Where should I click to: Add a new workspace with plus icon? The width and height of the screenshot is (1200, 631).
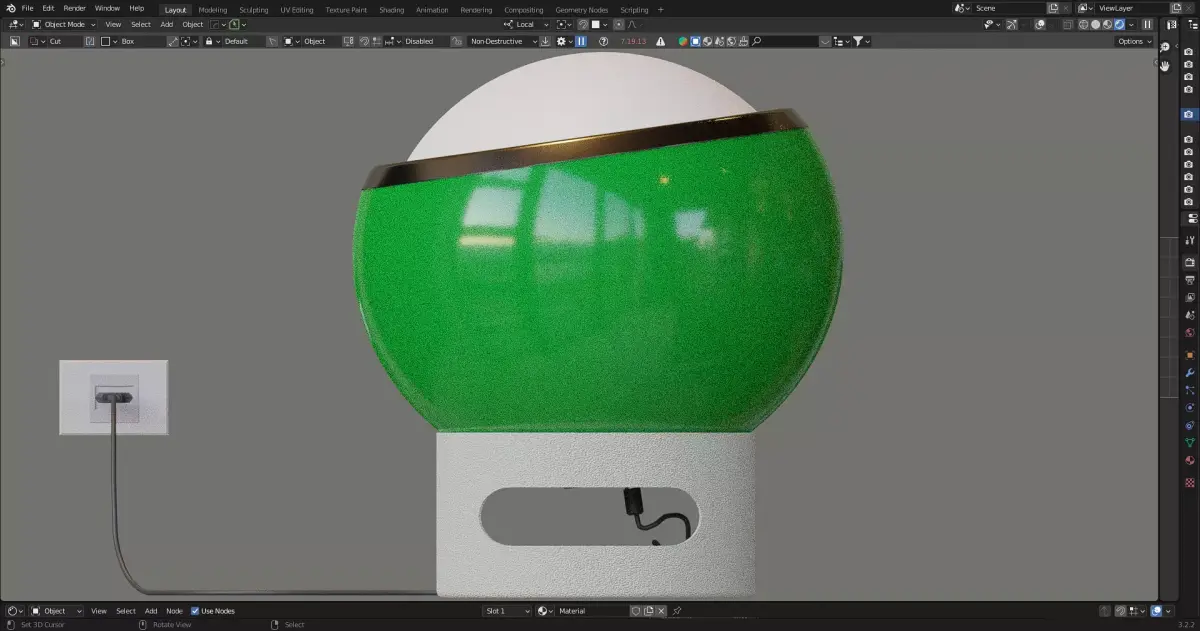point(660,9)
